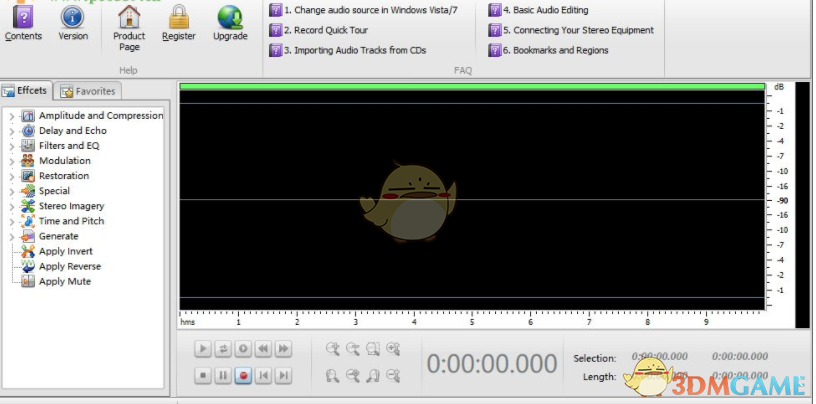Screen dimensions: 816x404
Task: Select the Modulation effect category
Action: pyautogui.click(x=65, y=161)
